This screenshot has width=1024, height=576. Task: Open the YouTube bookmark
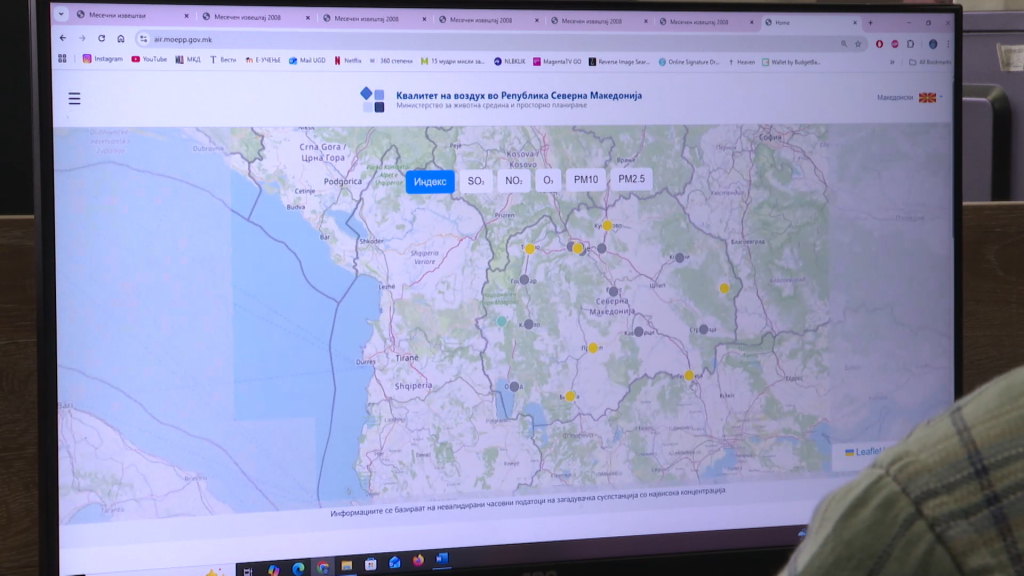149,59
